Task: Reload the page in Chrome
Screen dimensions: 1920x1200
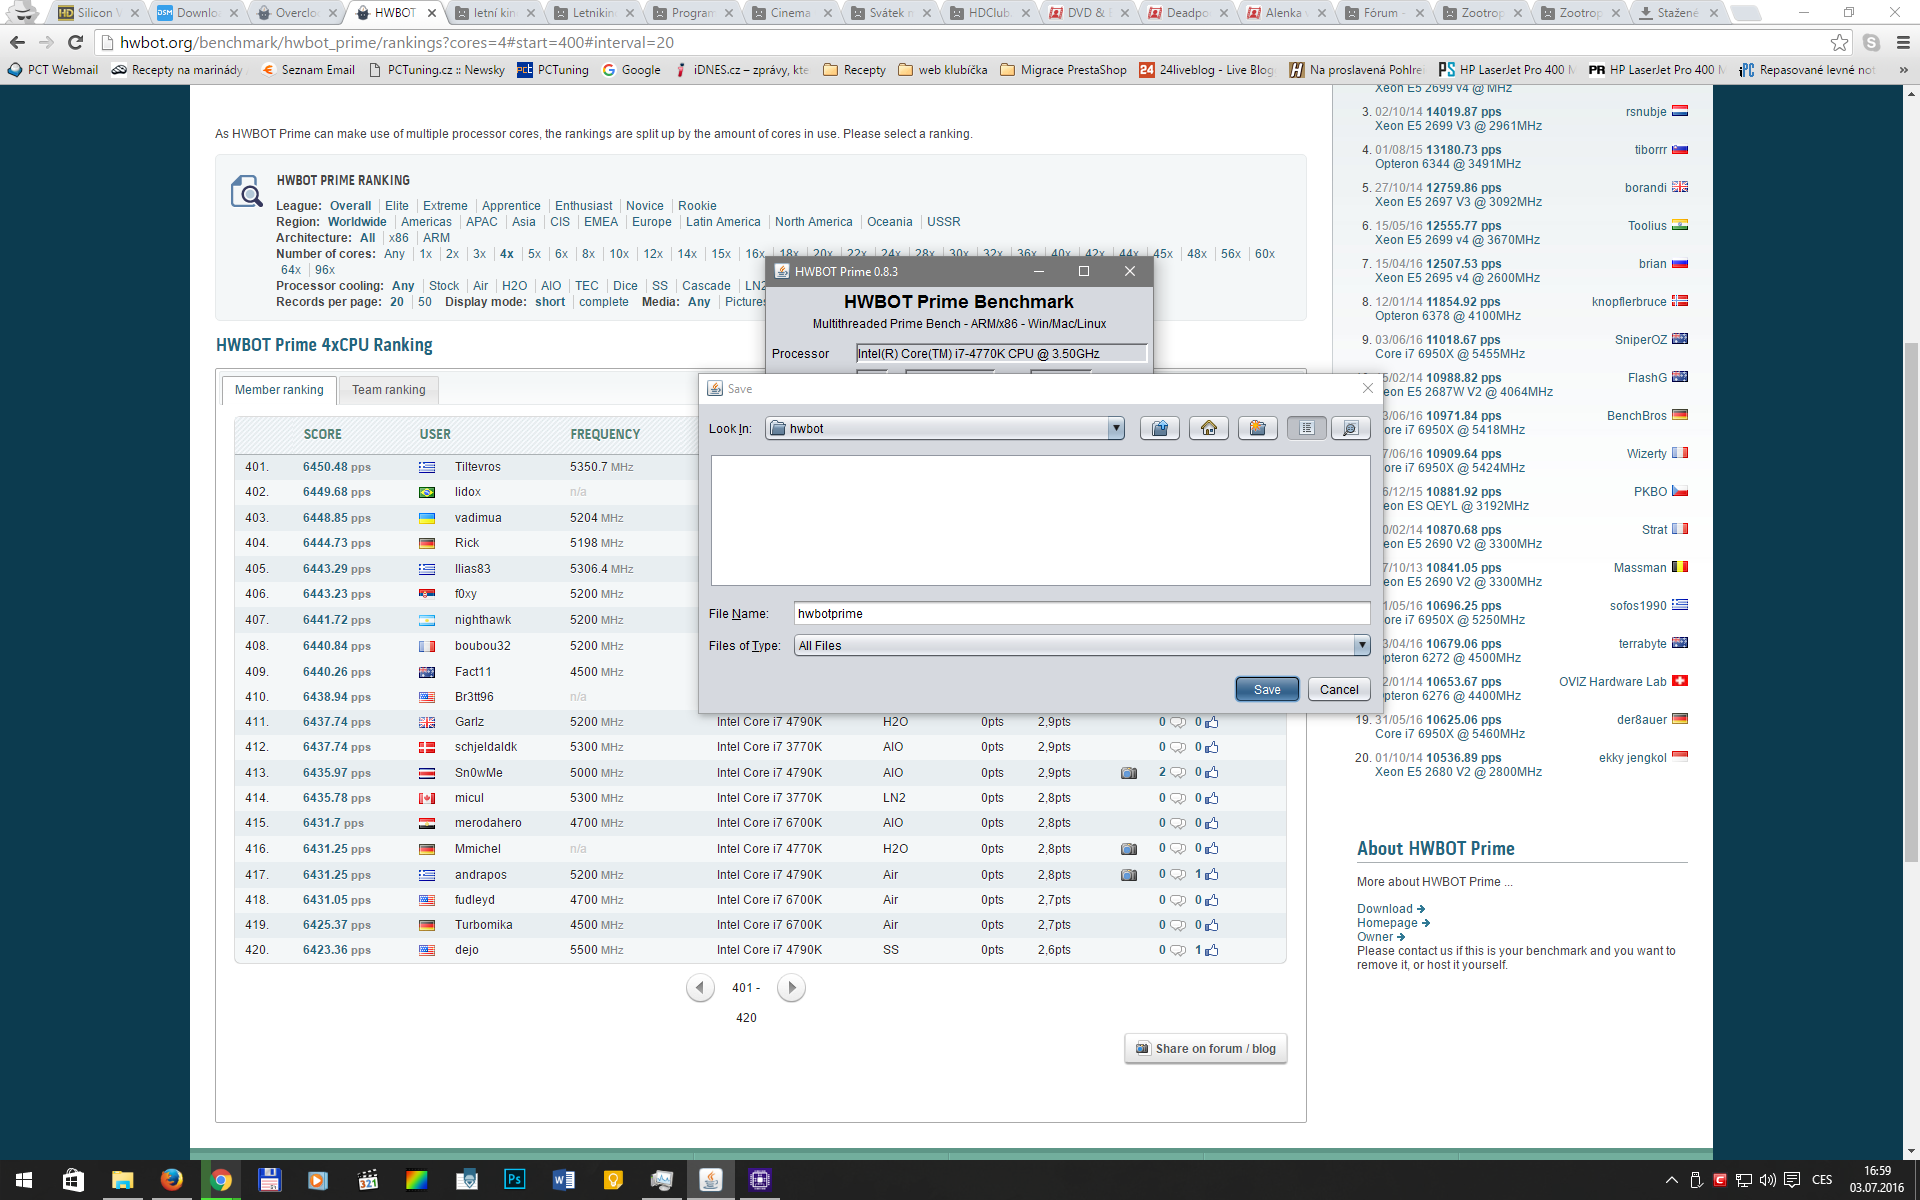Action: pos(75,42)
